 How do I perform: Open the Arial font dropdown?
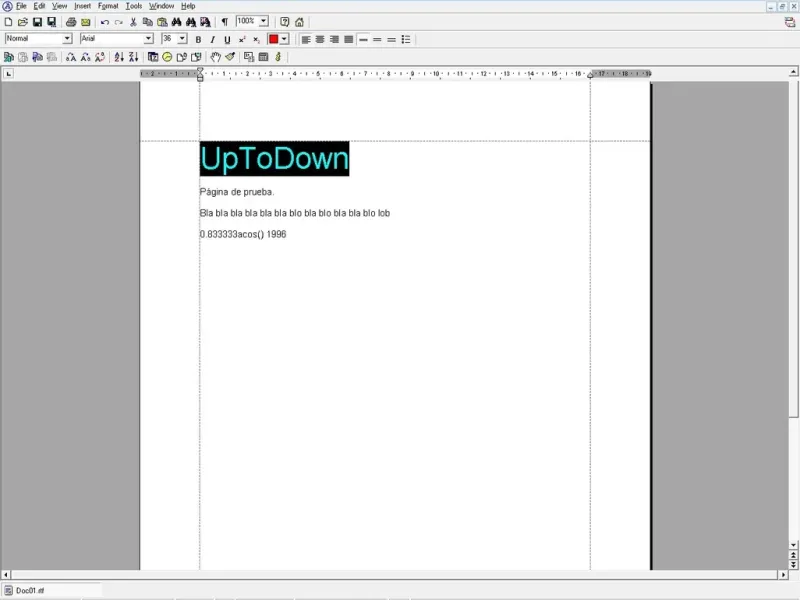tap(148, 39)
